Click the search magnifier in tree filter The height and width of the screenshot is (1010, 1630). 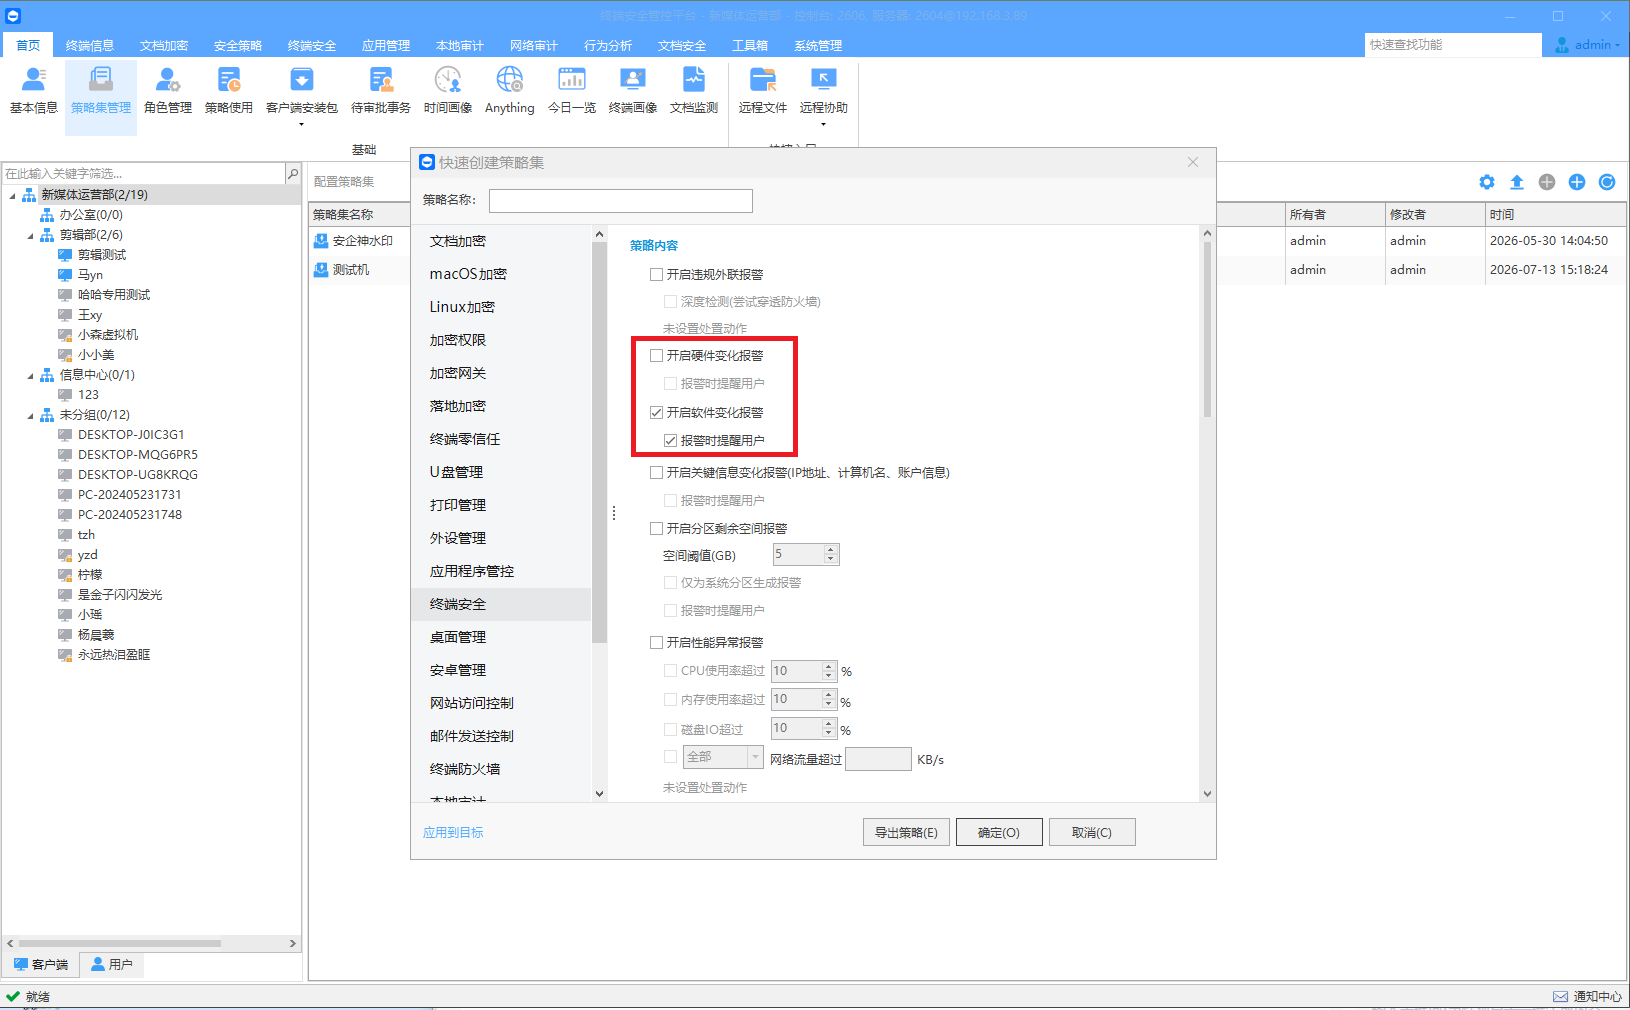293,173
